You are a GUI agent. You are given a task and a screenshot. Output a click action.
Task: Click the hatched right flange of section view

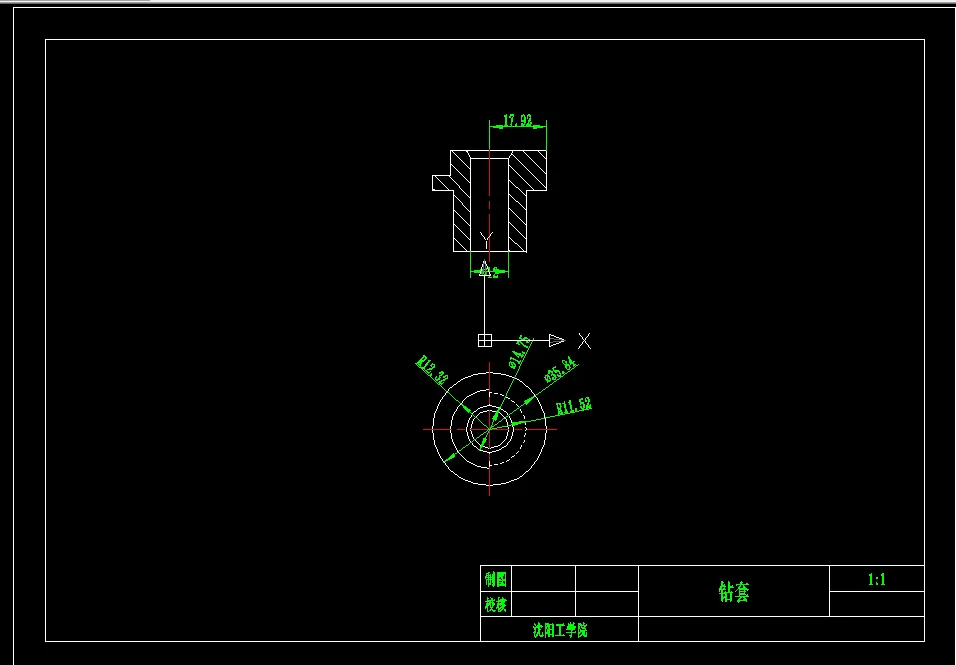tap(527, 170)
